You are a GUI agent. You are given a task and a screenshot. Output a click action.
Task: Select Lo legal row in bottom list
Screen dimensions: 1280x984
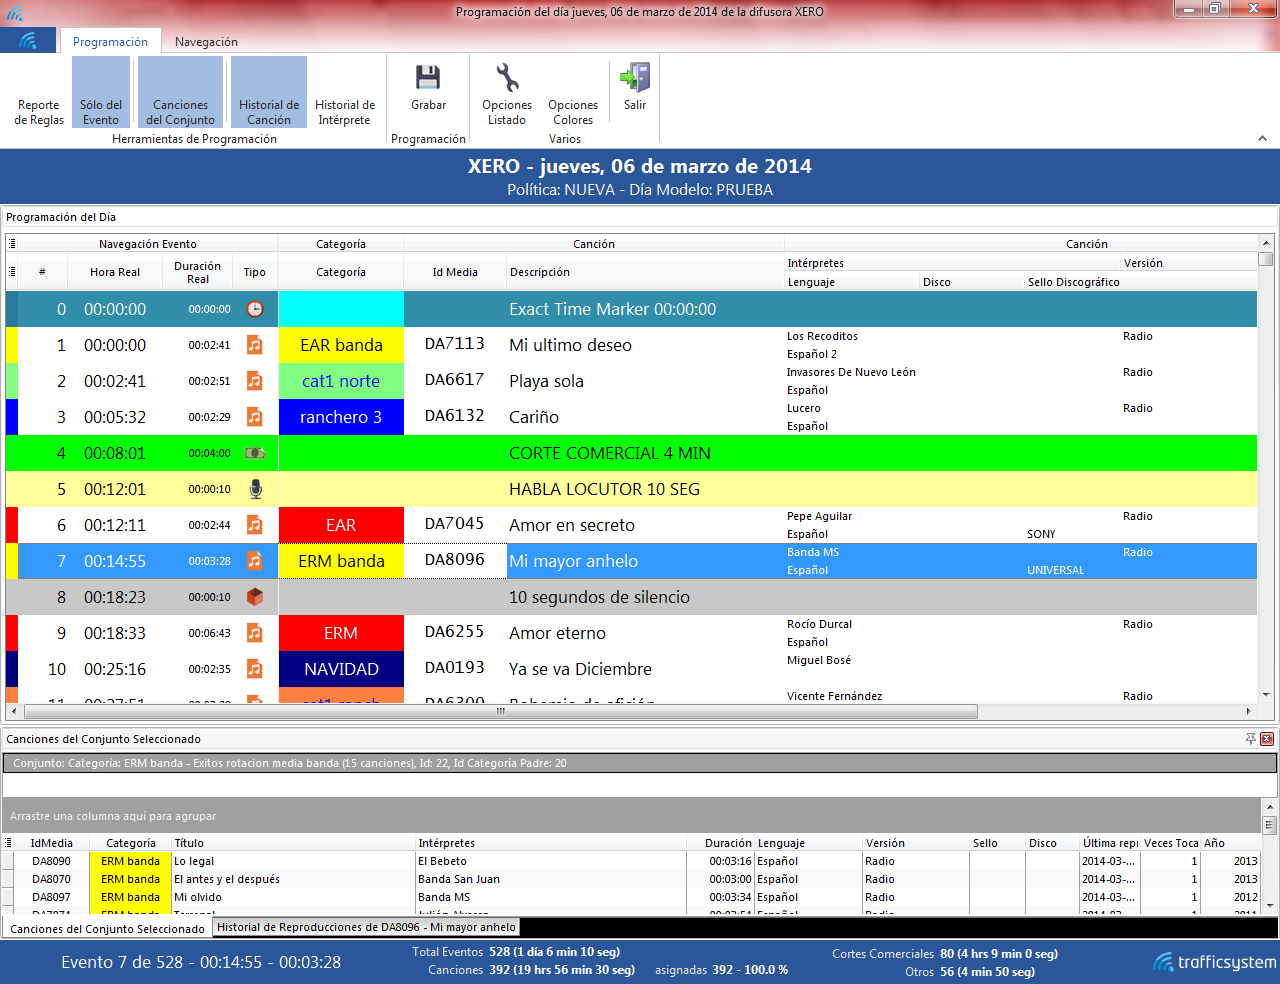pos(631,861)
